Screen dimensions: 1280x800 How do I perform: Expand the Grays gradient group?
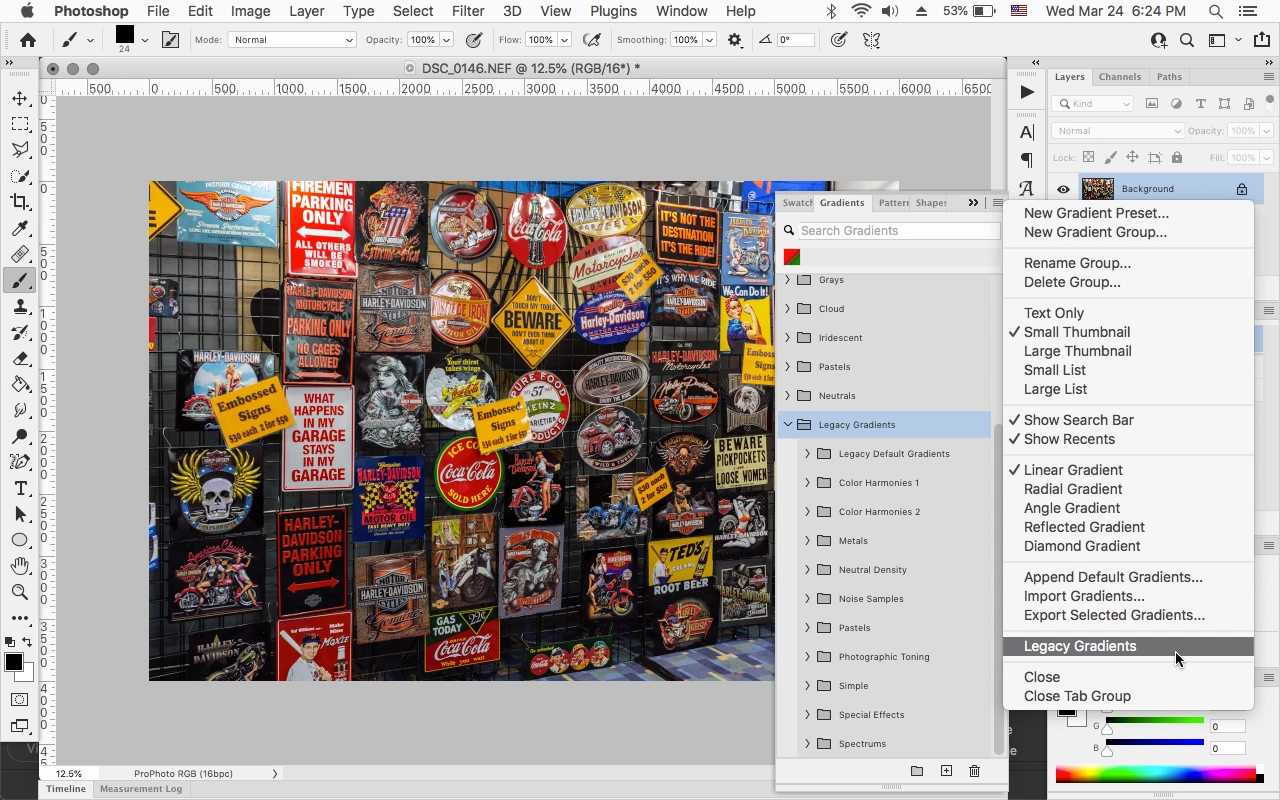788,280
